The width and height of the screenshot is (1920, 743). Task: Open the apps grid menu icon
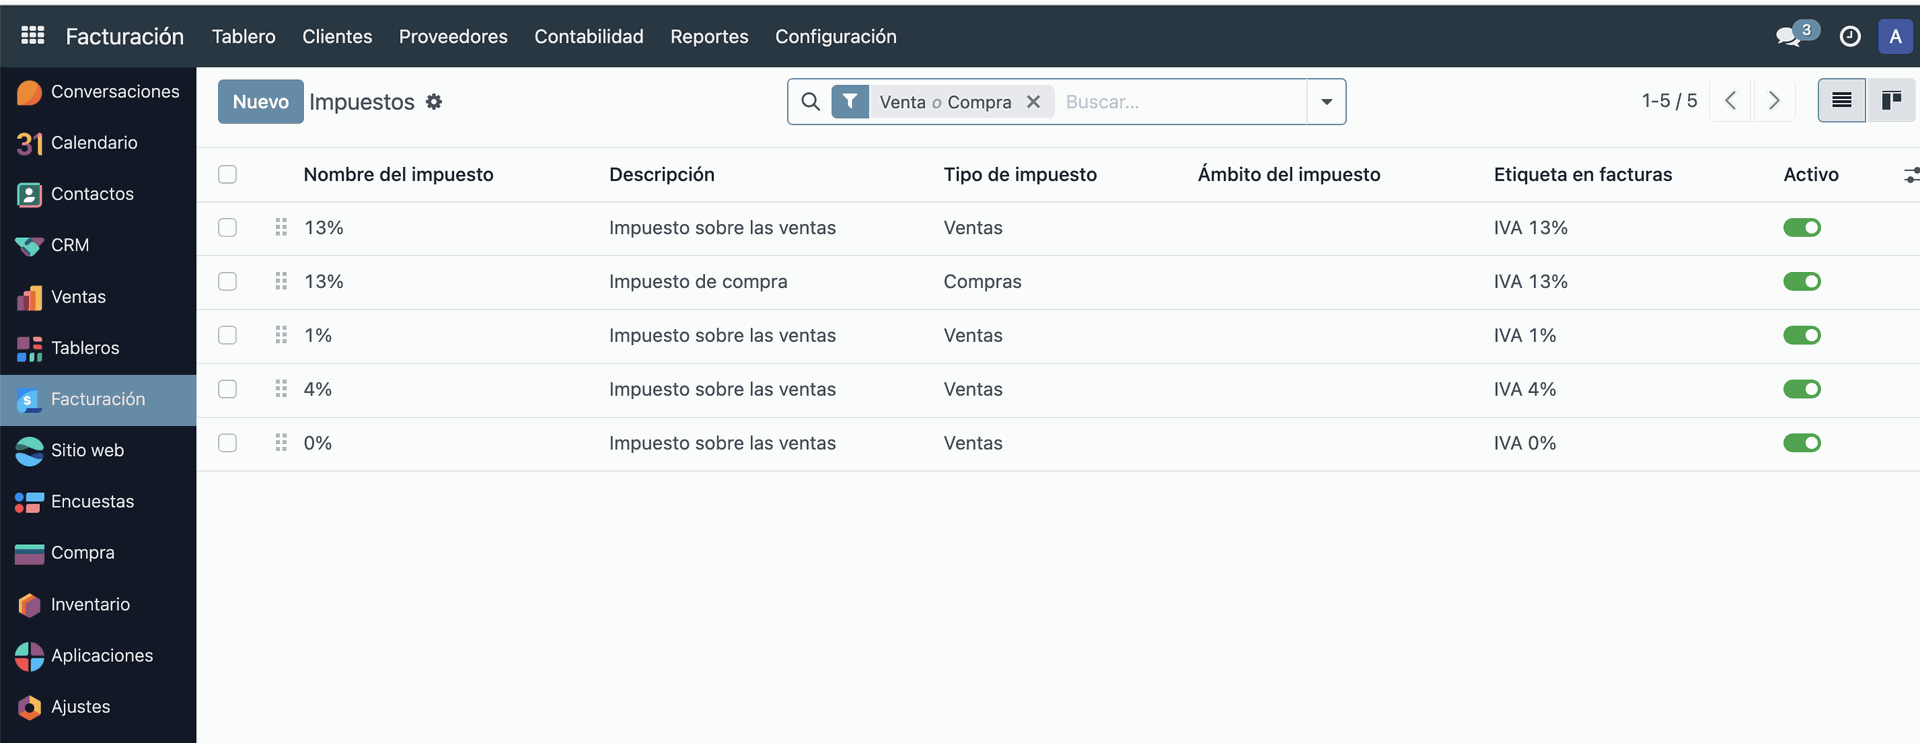coord(32,36)
